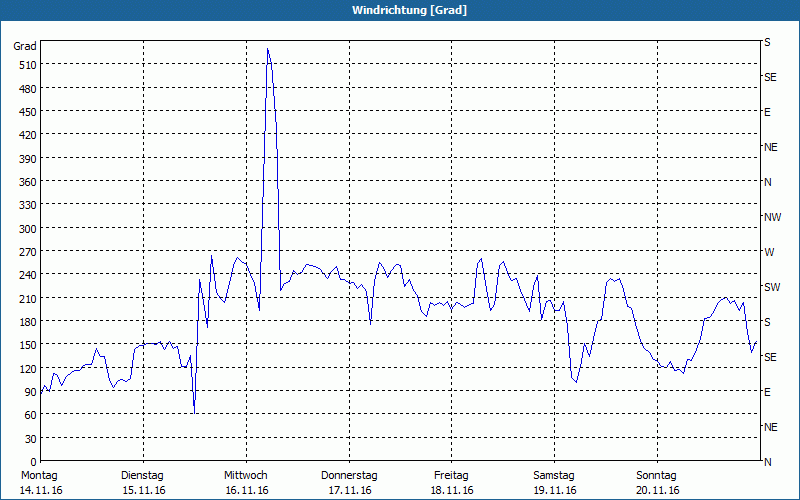Click the 360 value on the degree axis
This screenshot has height=500, width=800.
[28, 182]
